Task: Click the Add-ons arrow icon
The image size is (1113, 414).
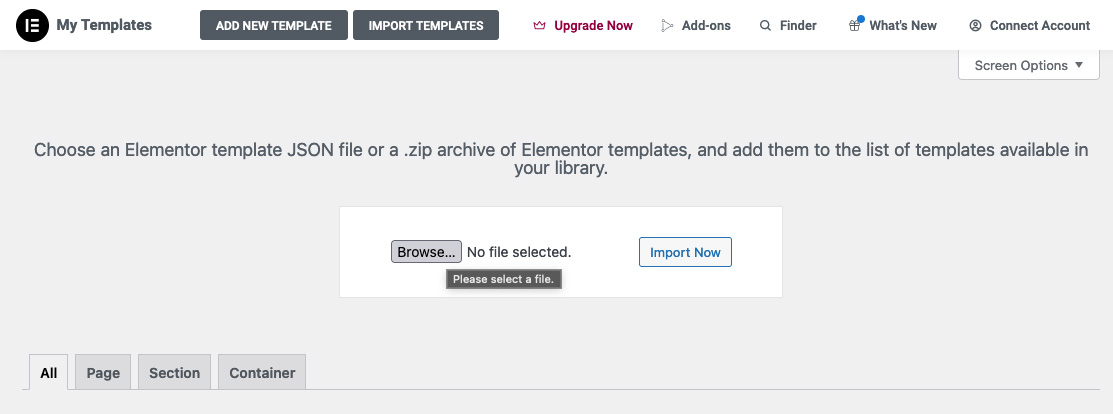Action: coord(667,26)
